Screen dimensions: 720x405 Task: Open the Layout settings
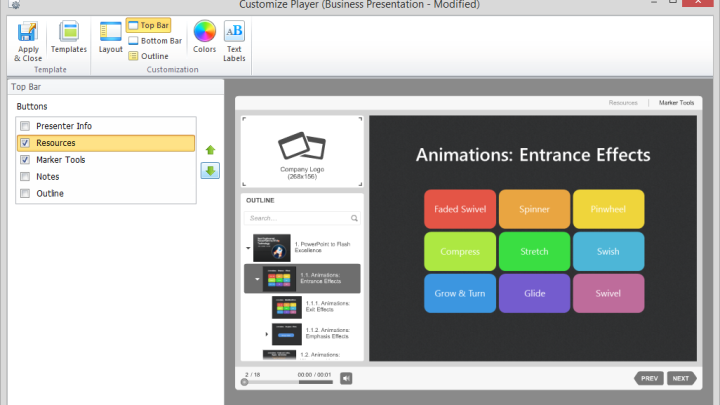coord(111,38)
